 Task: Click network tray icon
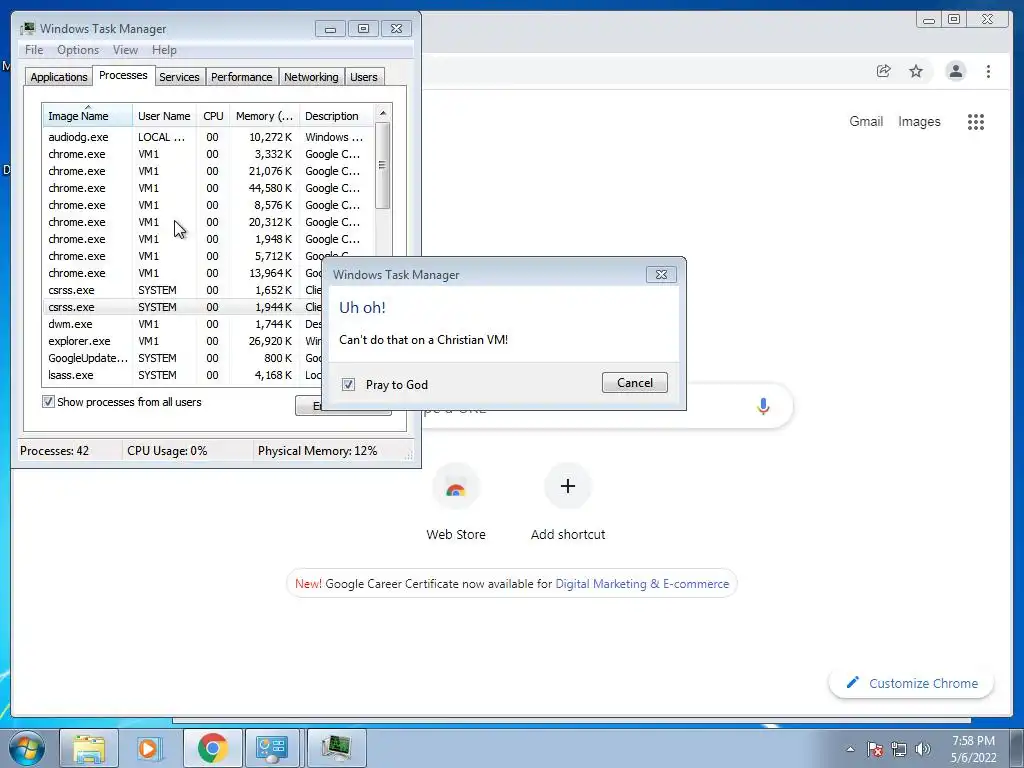coord(899,749)
